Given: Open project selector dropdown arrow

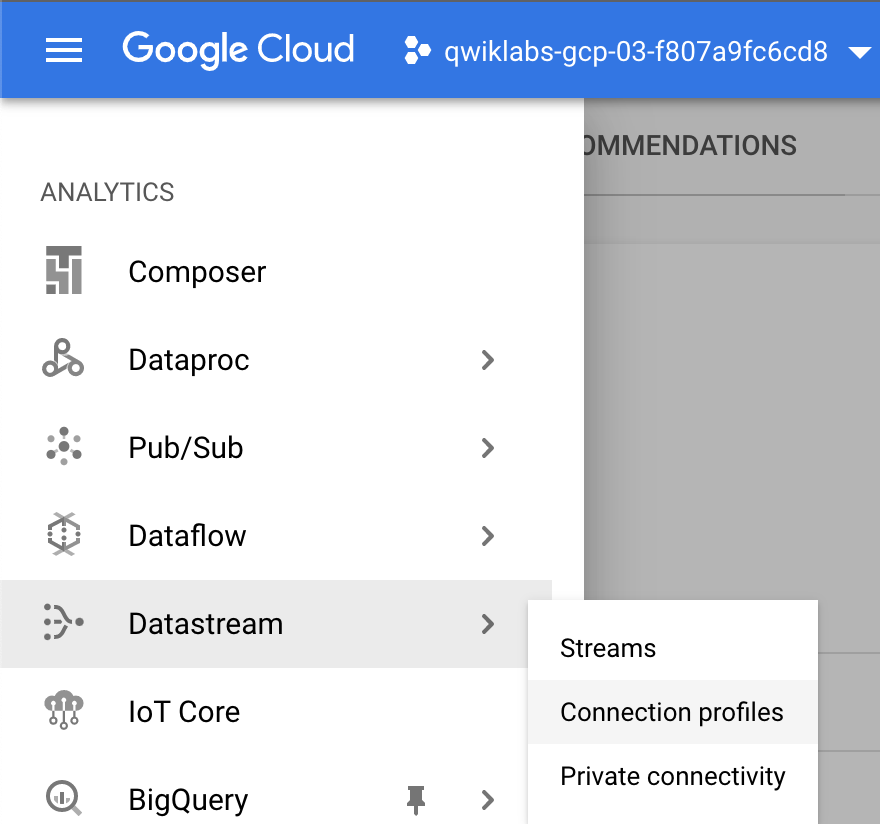Looking at the screenshot, I should [x=860, y=53].
